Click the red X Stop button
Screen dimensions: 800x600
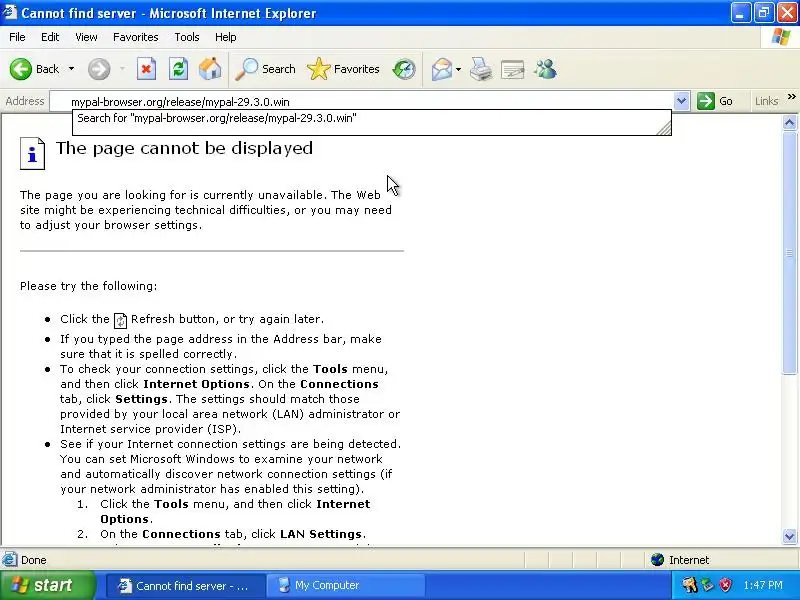[146, 69]
